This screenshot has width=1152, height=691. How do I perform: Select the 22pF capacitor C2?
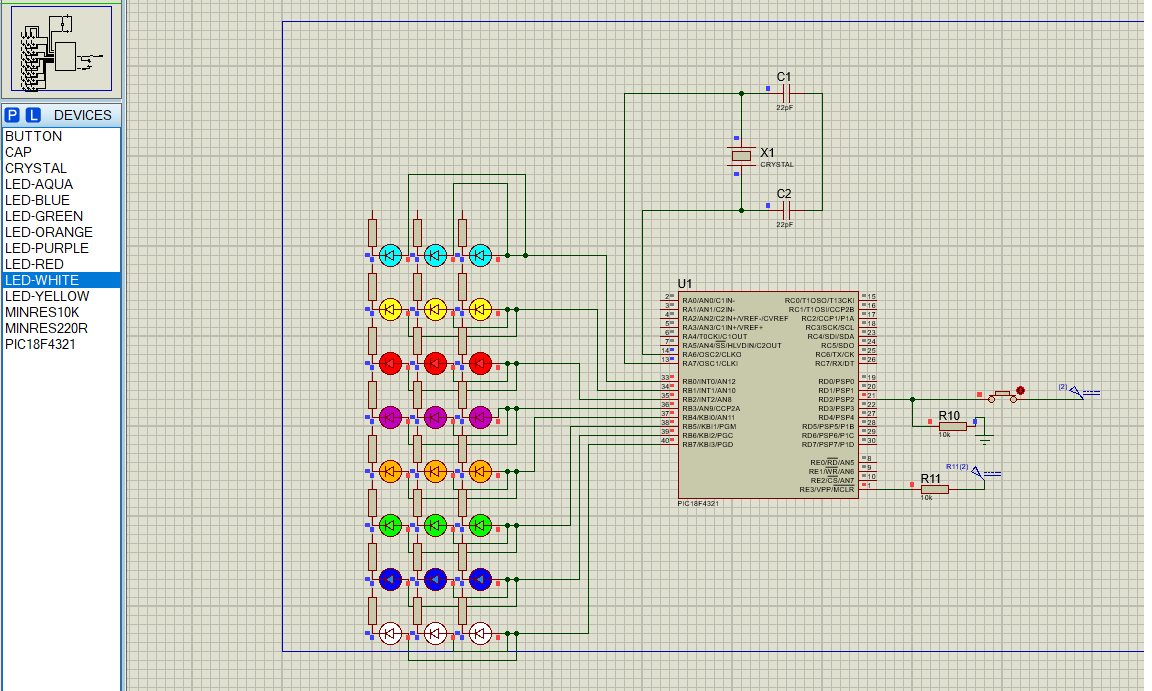(x=786, y=210)
